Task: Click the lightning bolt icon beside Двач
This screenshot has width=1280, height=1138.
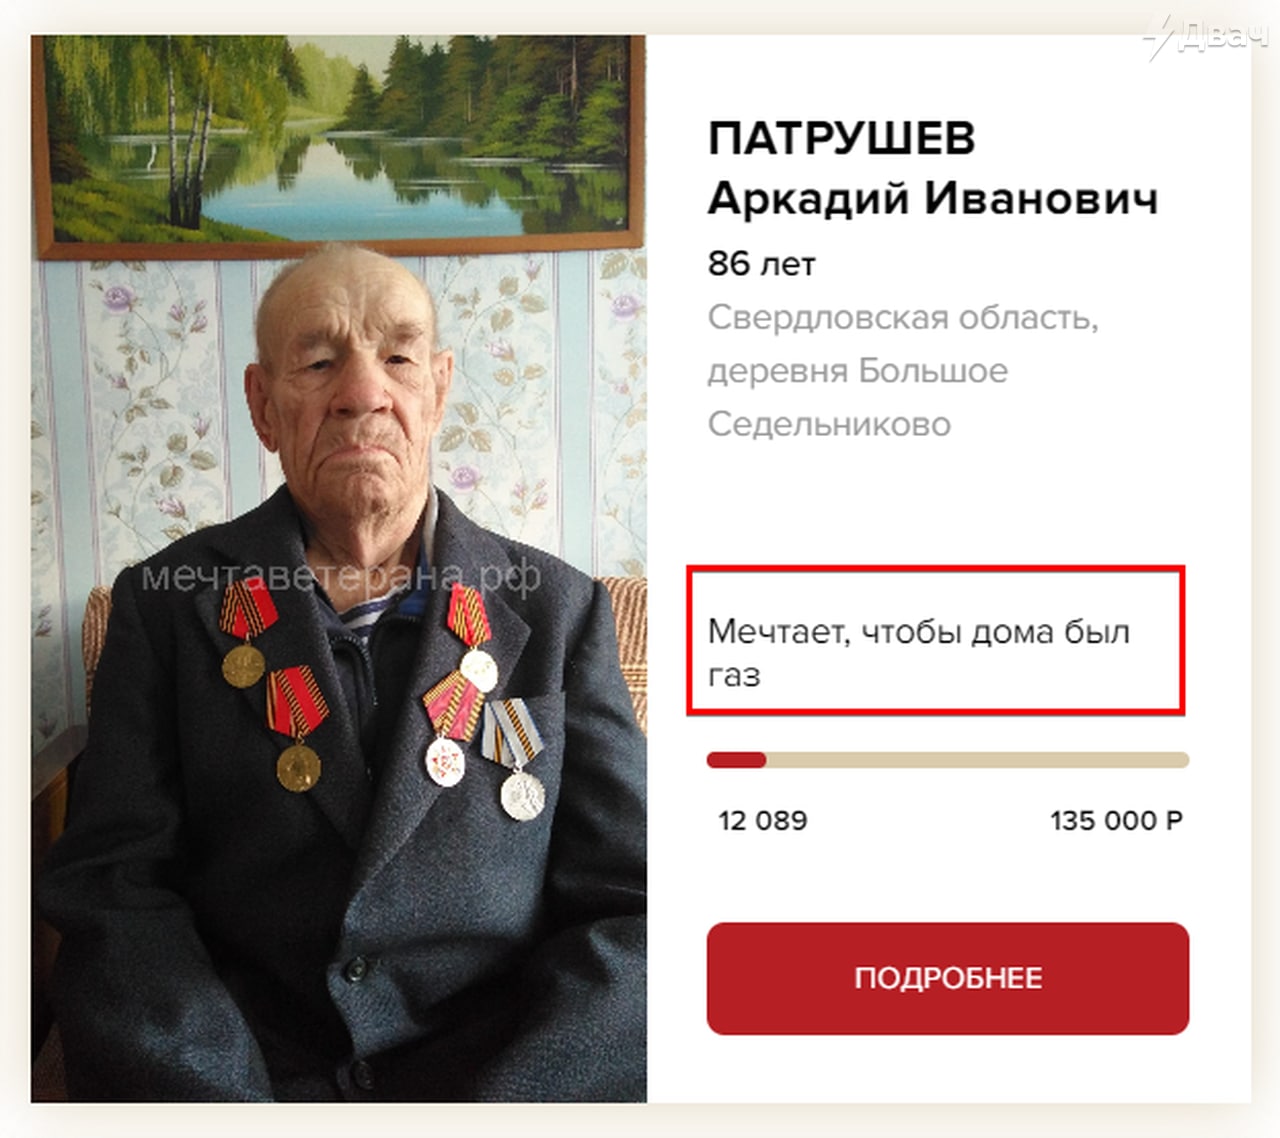Action: 1159,38
